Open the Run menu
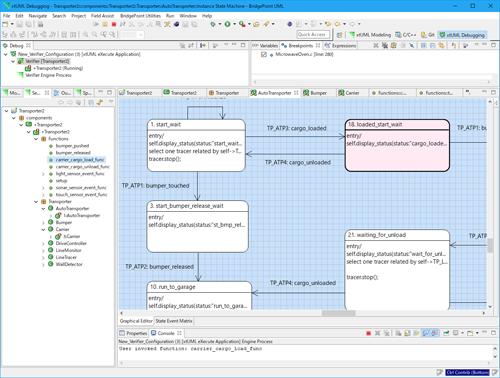500x378 pixels. click(170, 16)
